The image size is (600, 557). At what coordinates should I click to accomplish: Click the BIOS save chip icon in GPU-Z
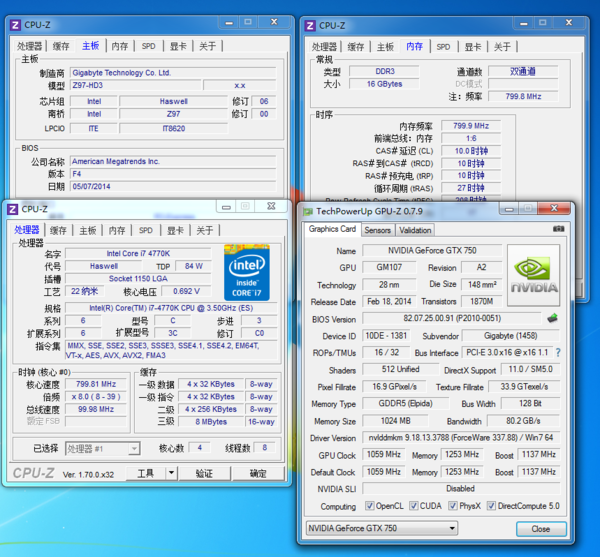tap(552, 318)
